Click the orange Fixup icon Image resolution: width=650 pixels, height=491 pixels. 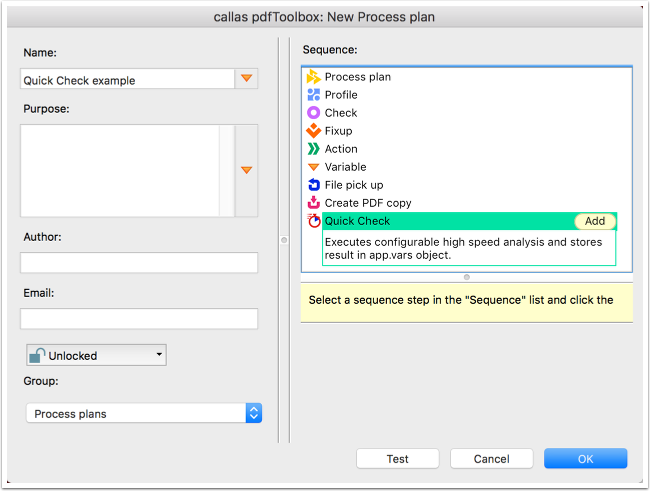(313, 131)
